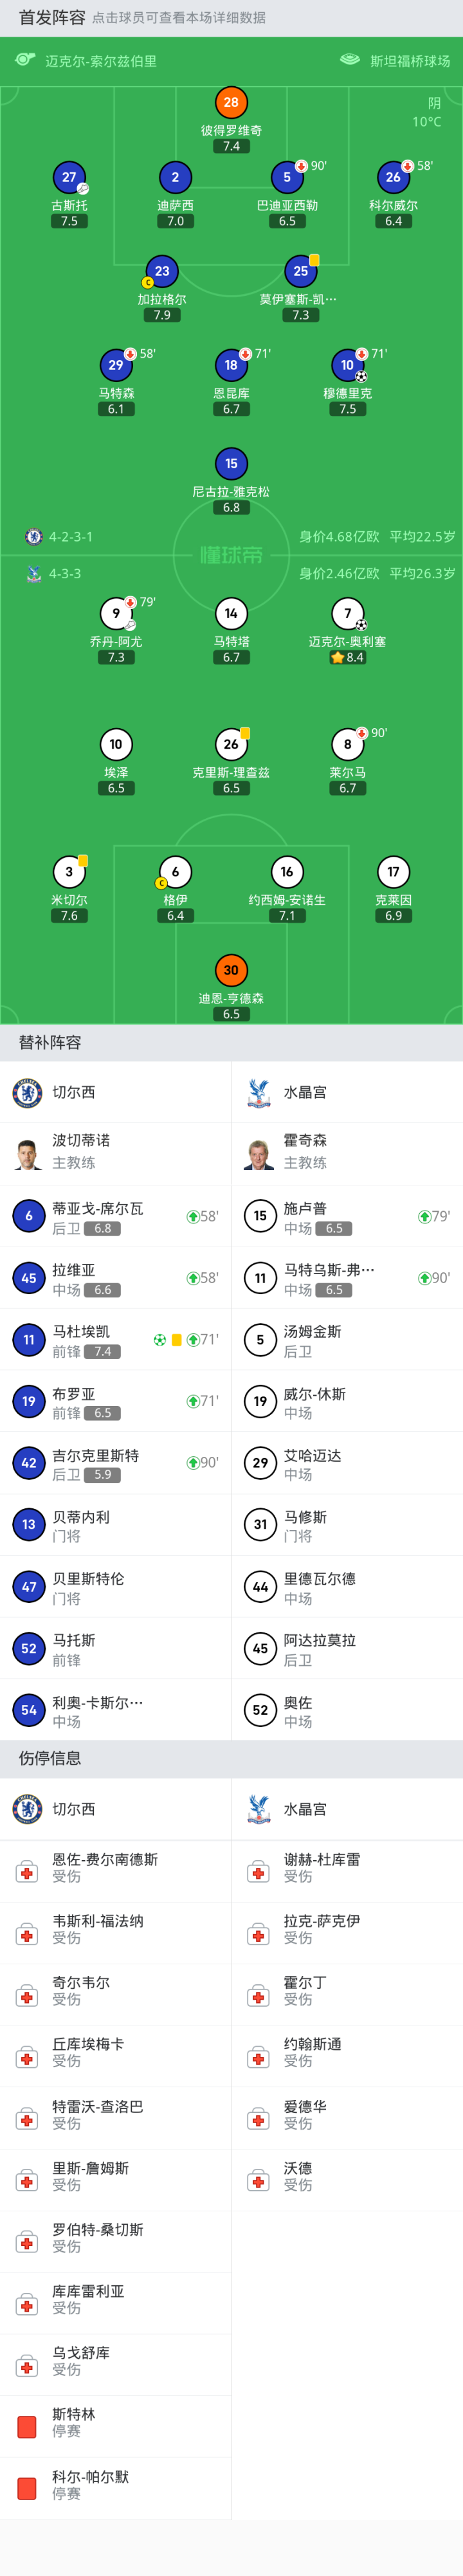Screen dimensions: 463x2576
Task: Click the injury icon beside 恩佐-费尔南德斯
Action: coord(27,1872)
